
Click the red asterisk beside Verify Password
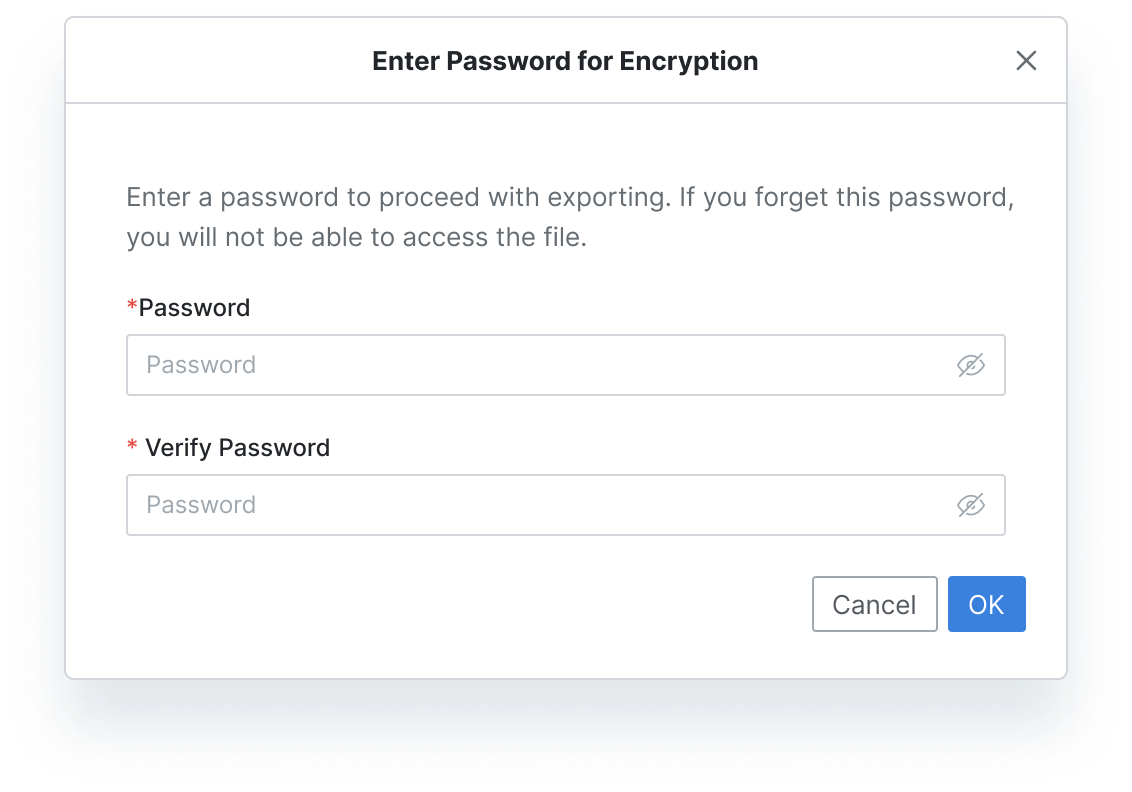(132, 447)
